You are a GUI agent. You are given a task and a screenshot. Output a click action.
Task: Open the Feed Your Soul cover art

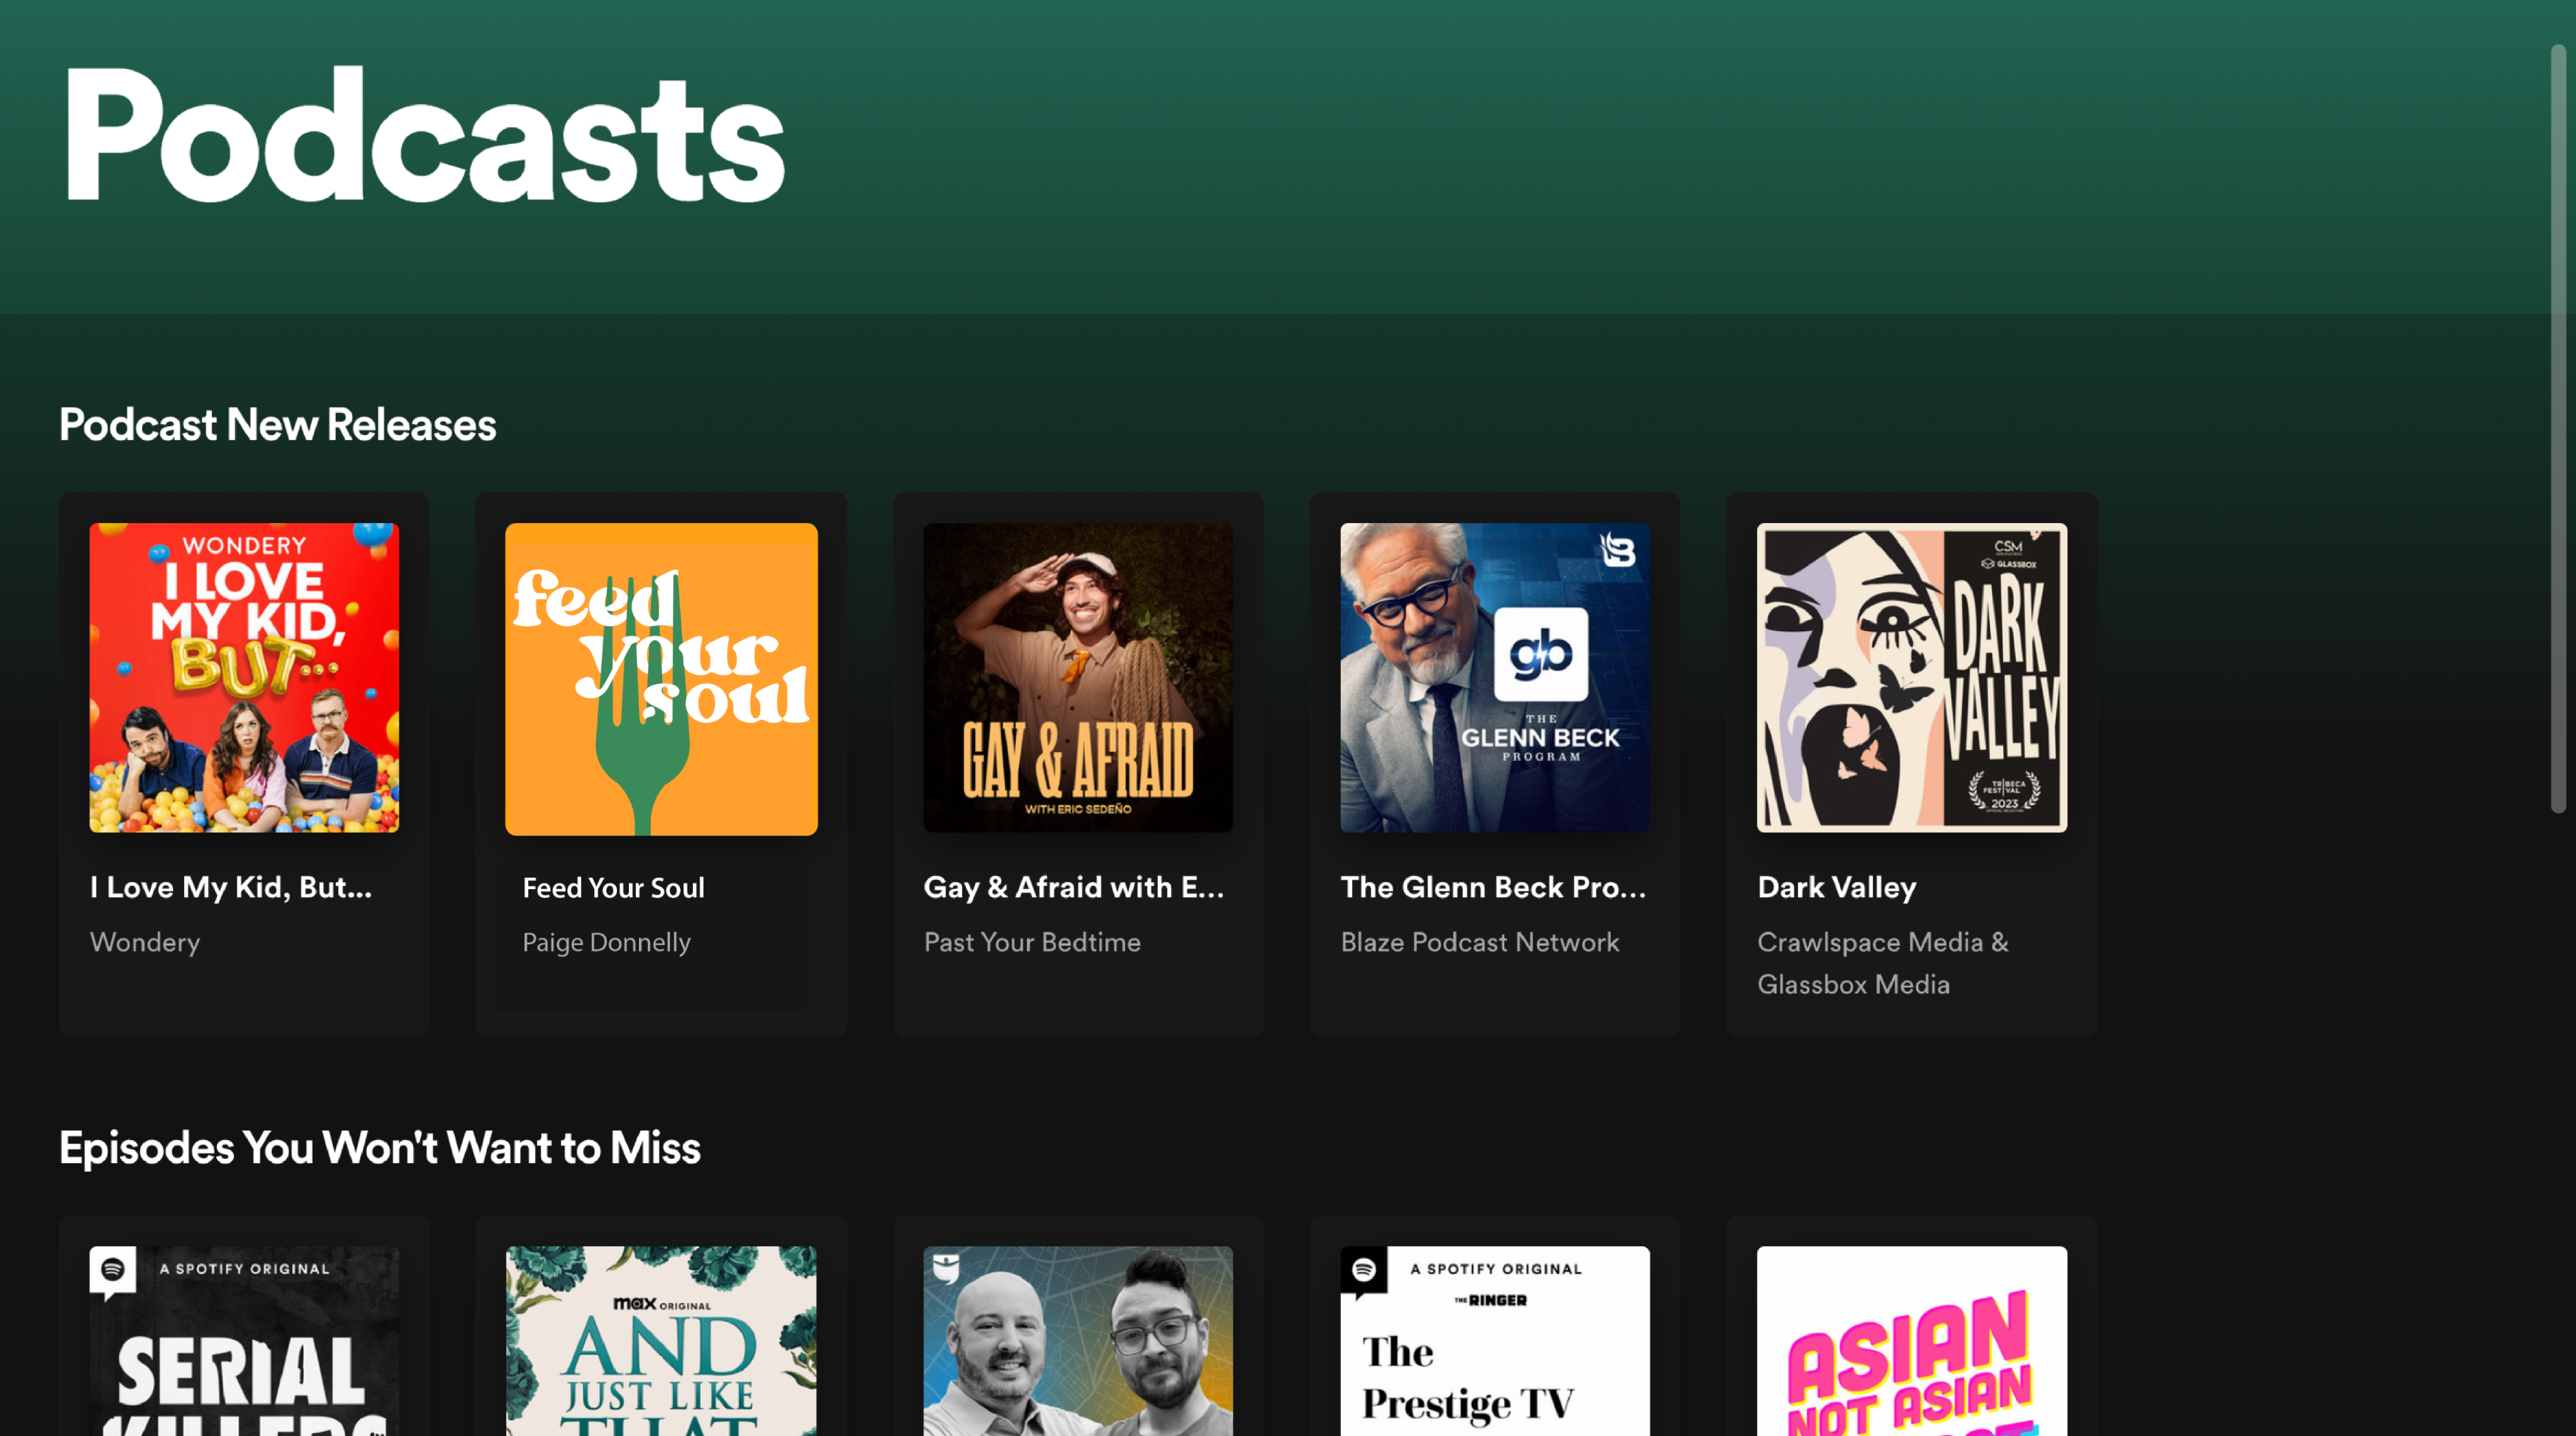[661, 679]
